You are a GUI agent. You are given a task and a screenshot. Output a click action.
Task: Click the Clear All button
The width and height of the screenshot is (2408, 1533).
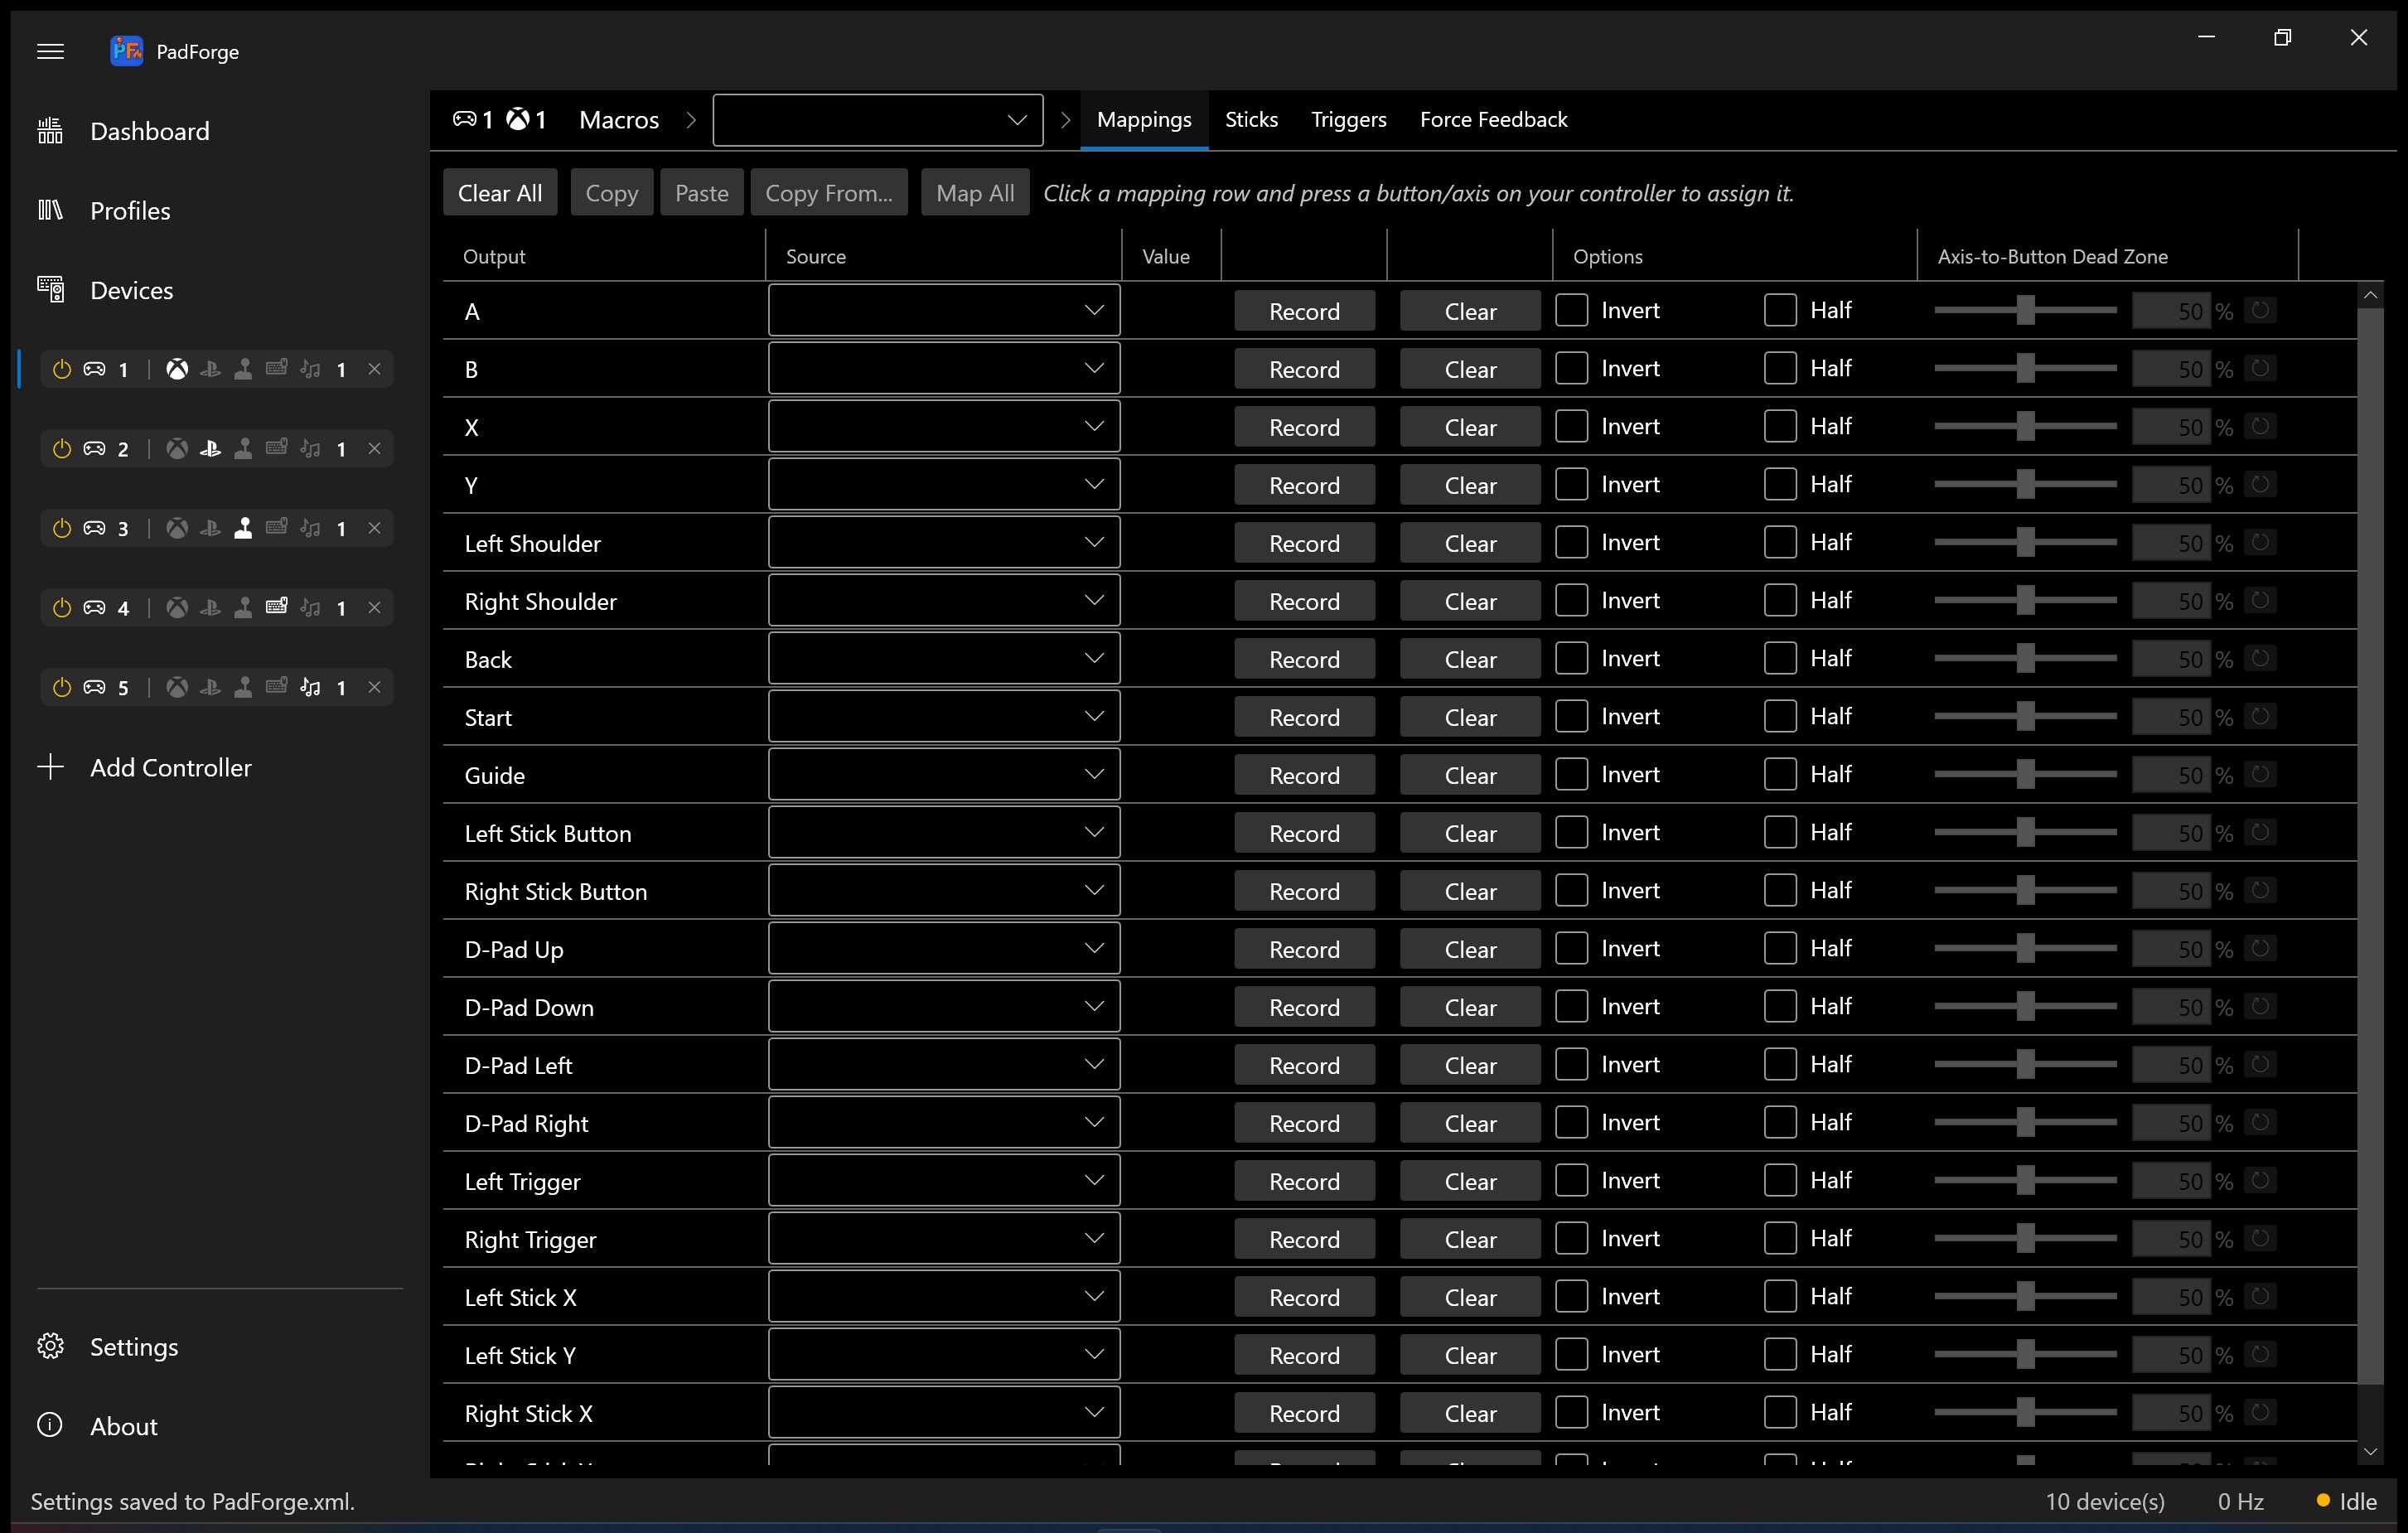pos(500,192)
